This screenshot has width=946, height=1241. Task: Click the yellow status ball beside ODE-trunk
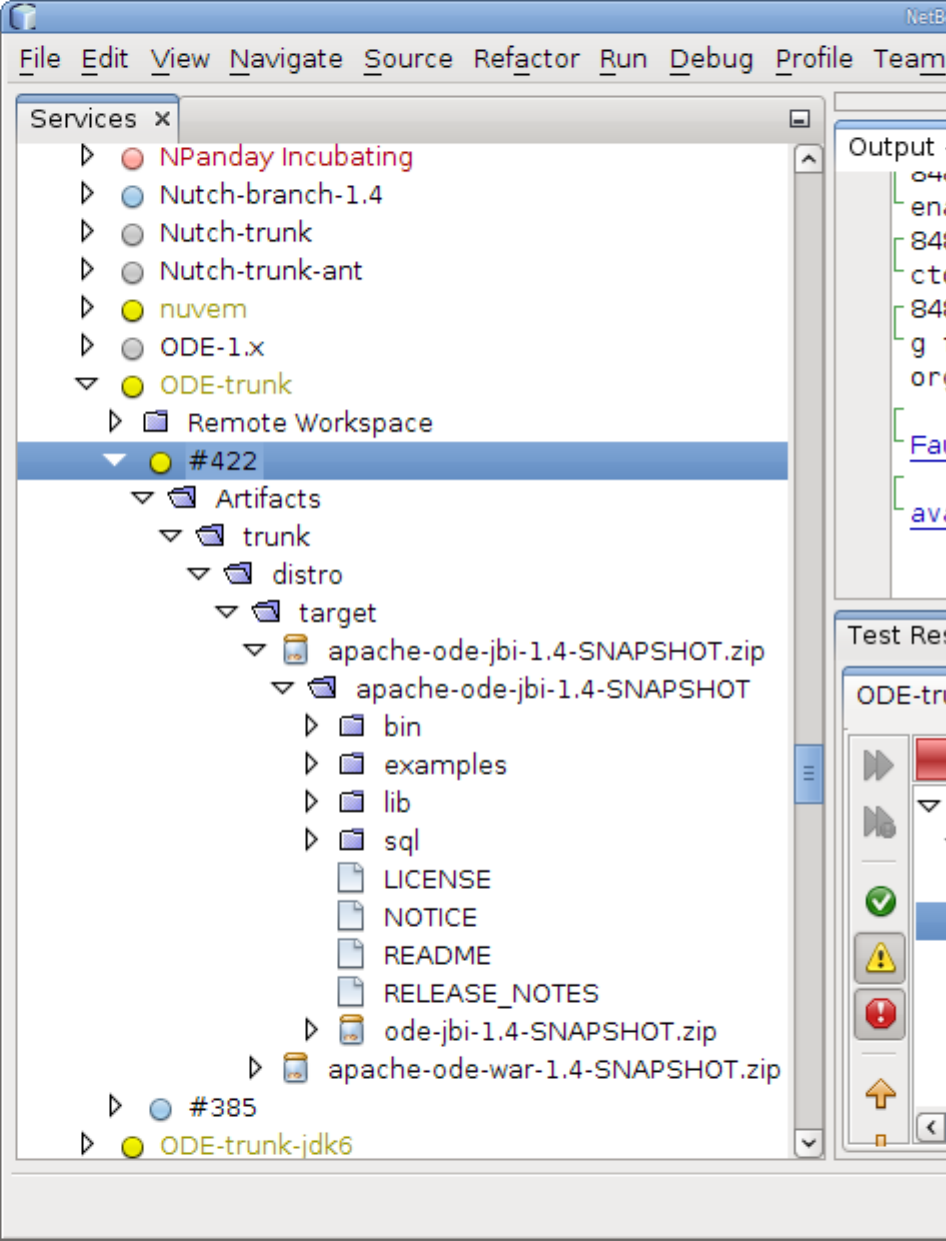click(x=132, y=386)
